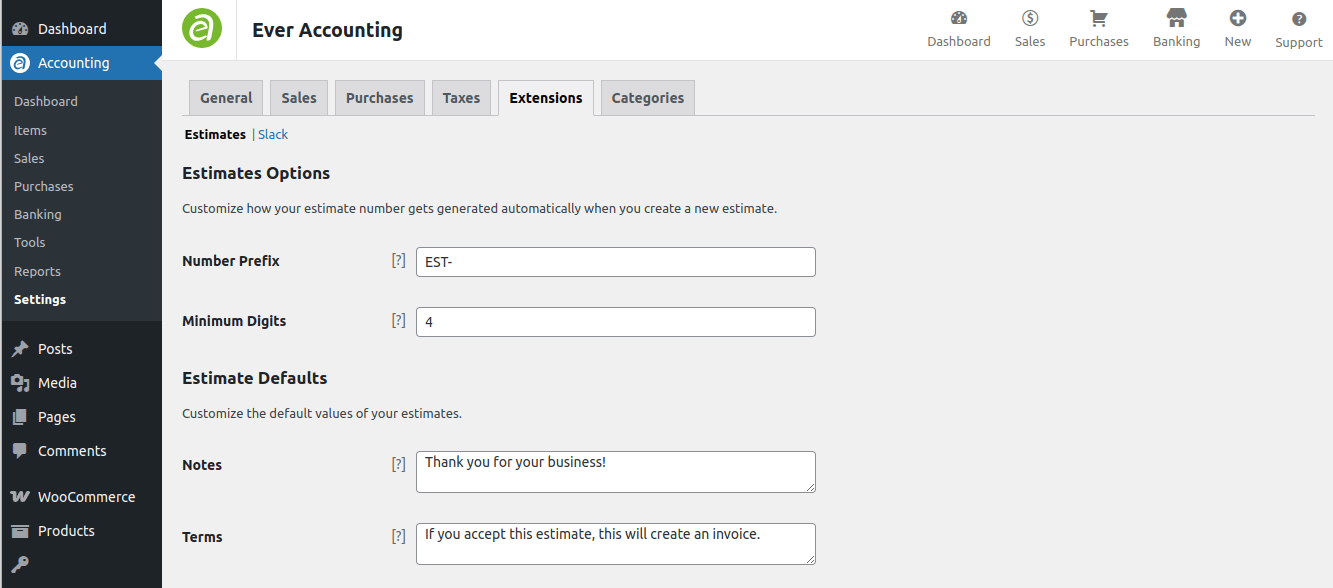Show help tooltip for Terms
This screenshot has height=588, width=1333.
pyautogui.click(x=398, y=536)
